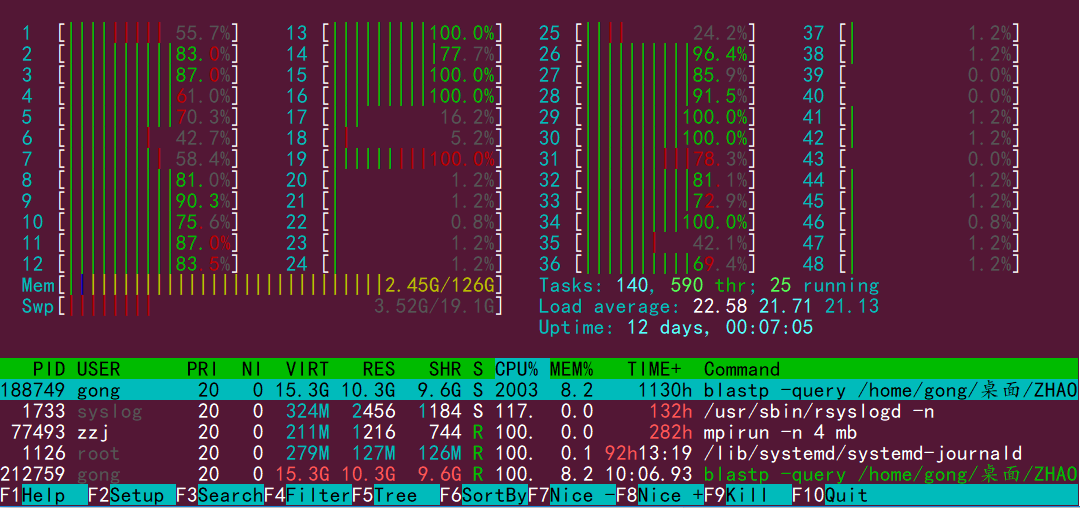Sort by the PID column header
This screenshot has width=1080, height=508.
tap(48, 369)
